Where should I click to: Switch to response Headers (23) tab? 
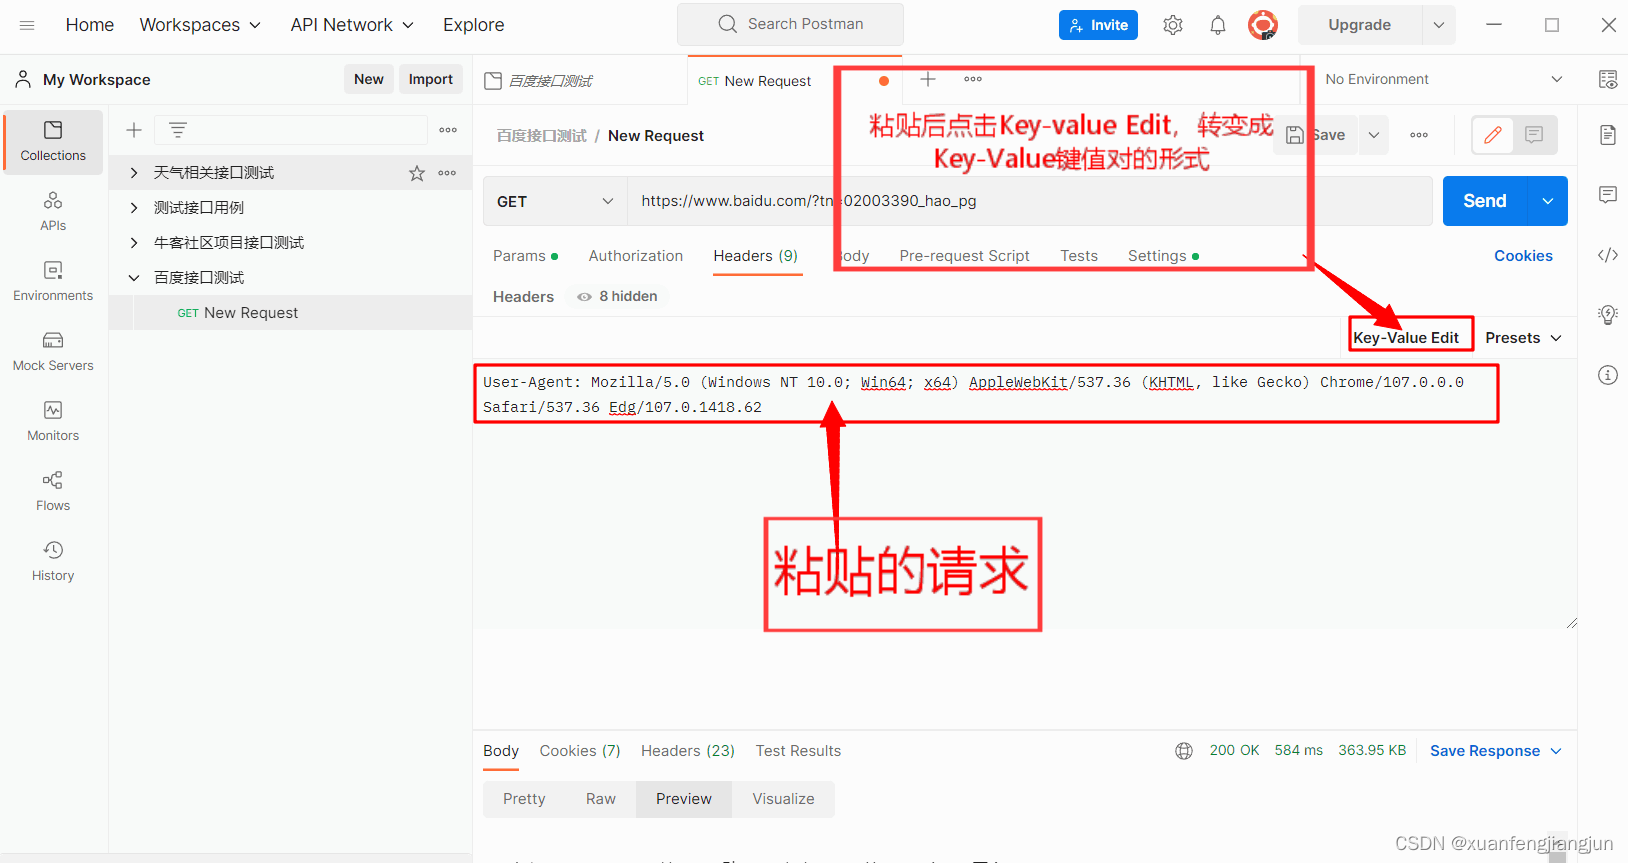point(688,751)
